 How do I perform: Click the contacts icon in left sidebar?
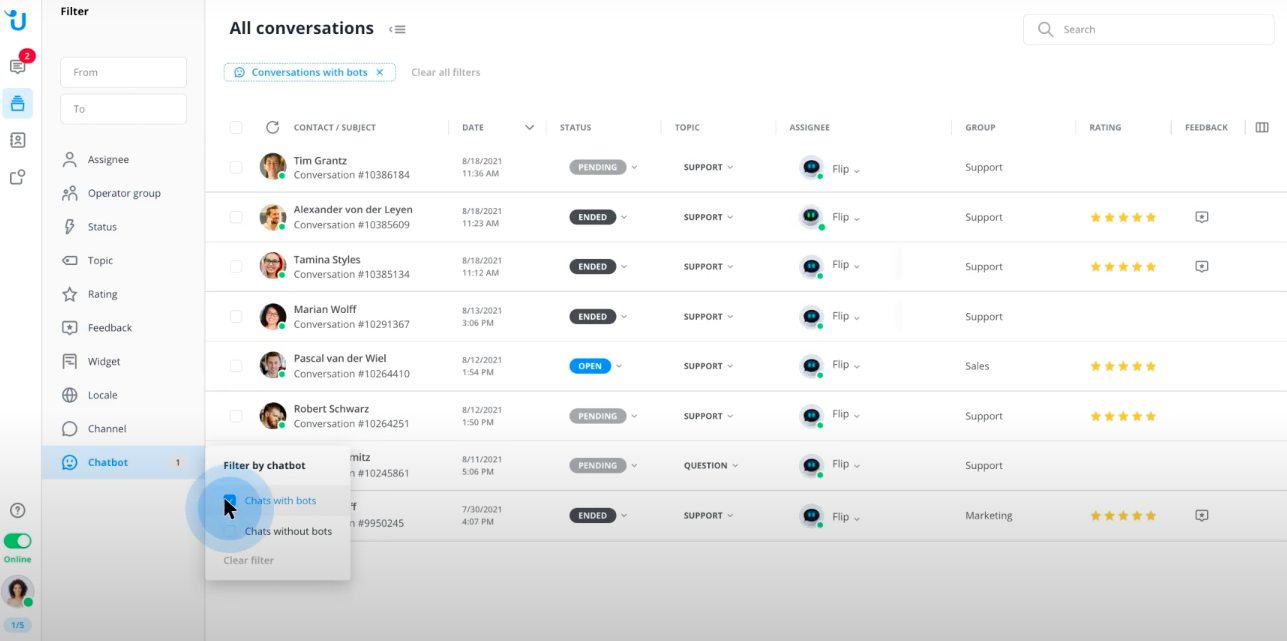pos(17,140)
